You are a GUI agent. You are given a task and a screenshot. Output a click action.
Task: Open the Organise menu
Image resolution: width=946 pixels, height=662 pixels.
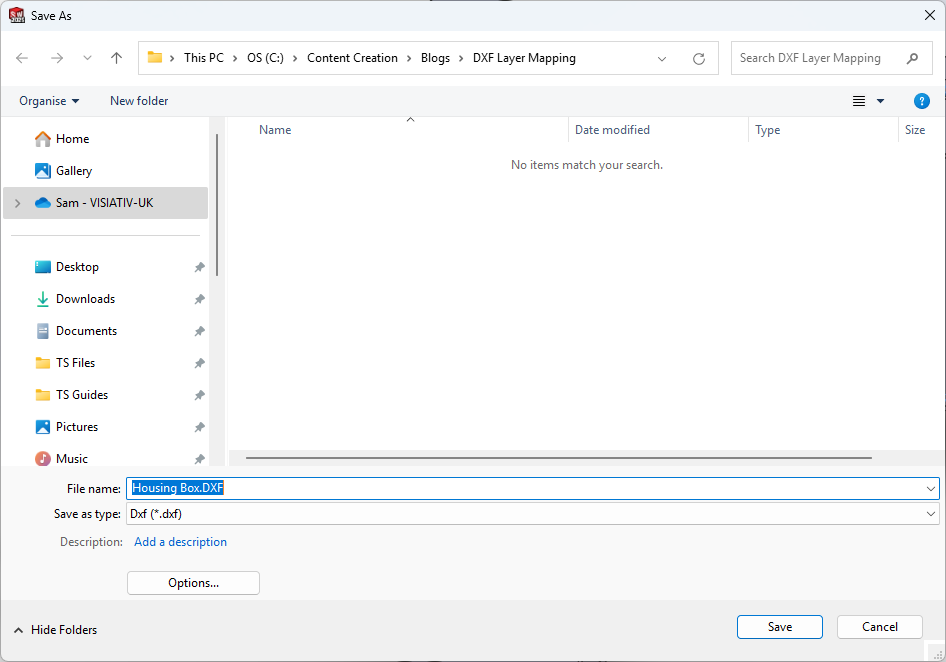(48, 100)
